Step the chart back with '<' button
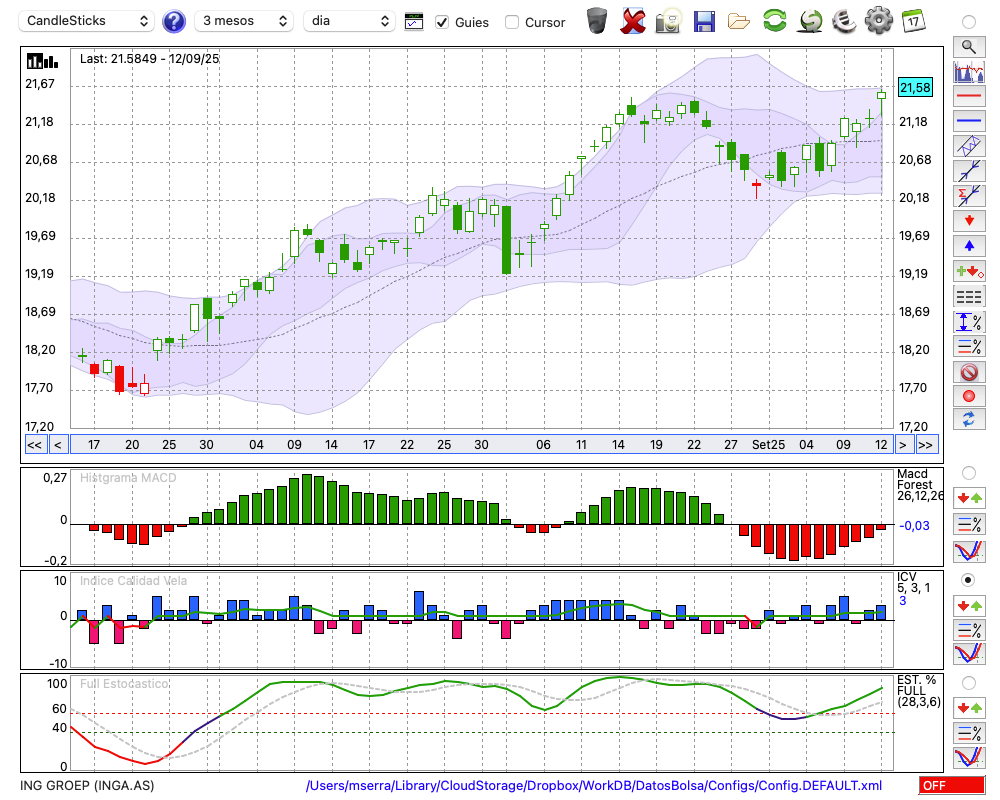The height and width of the screenshot is (800, 1000). pos(58,445)
